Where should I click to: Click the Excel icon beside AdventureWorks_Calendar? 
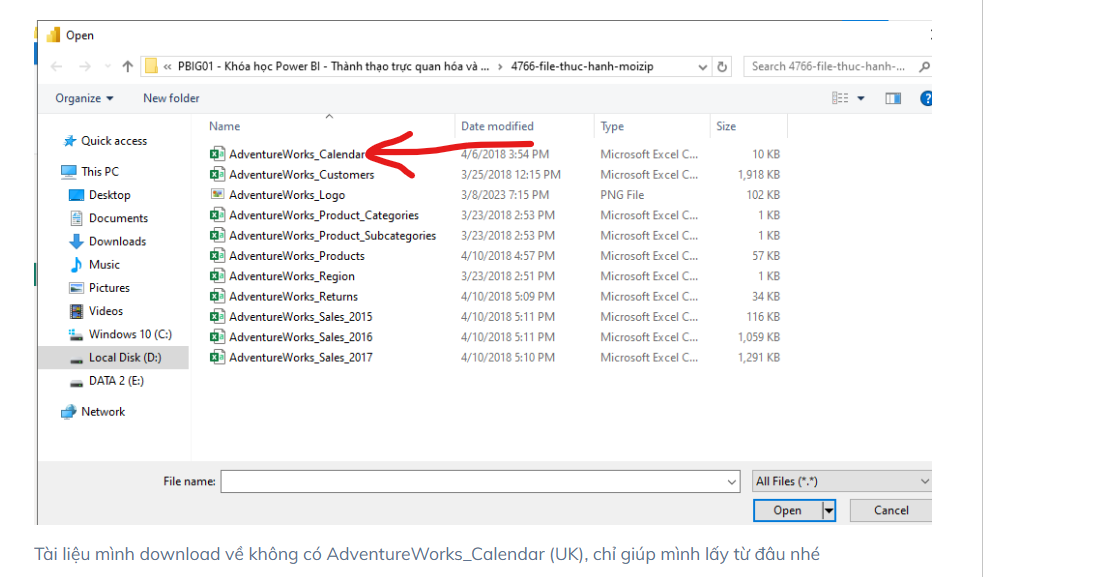click(x=217, y=153)
